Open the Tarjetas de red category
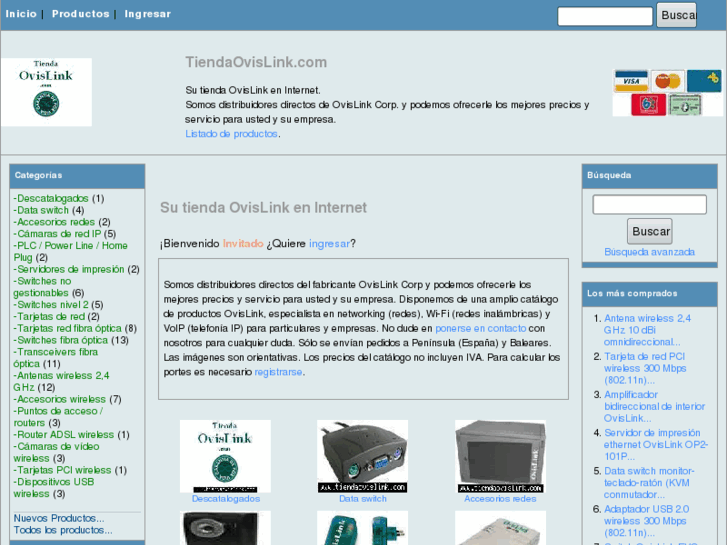The height and width of the screenshot is (545, 727). point(51,316)
